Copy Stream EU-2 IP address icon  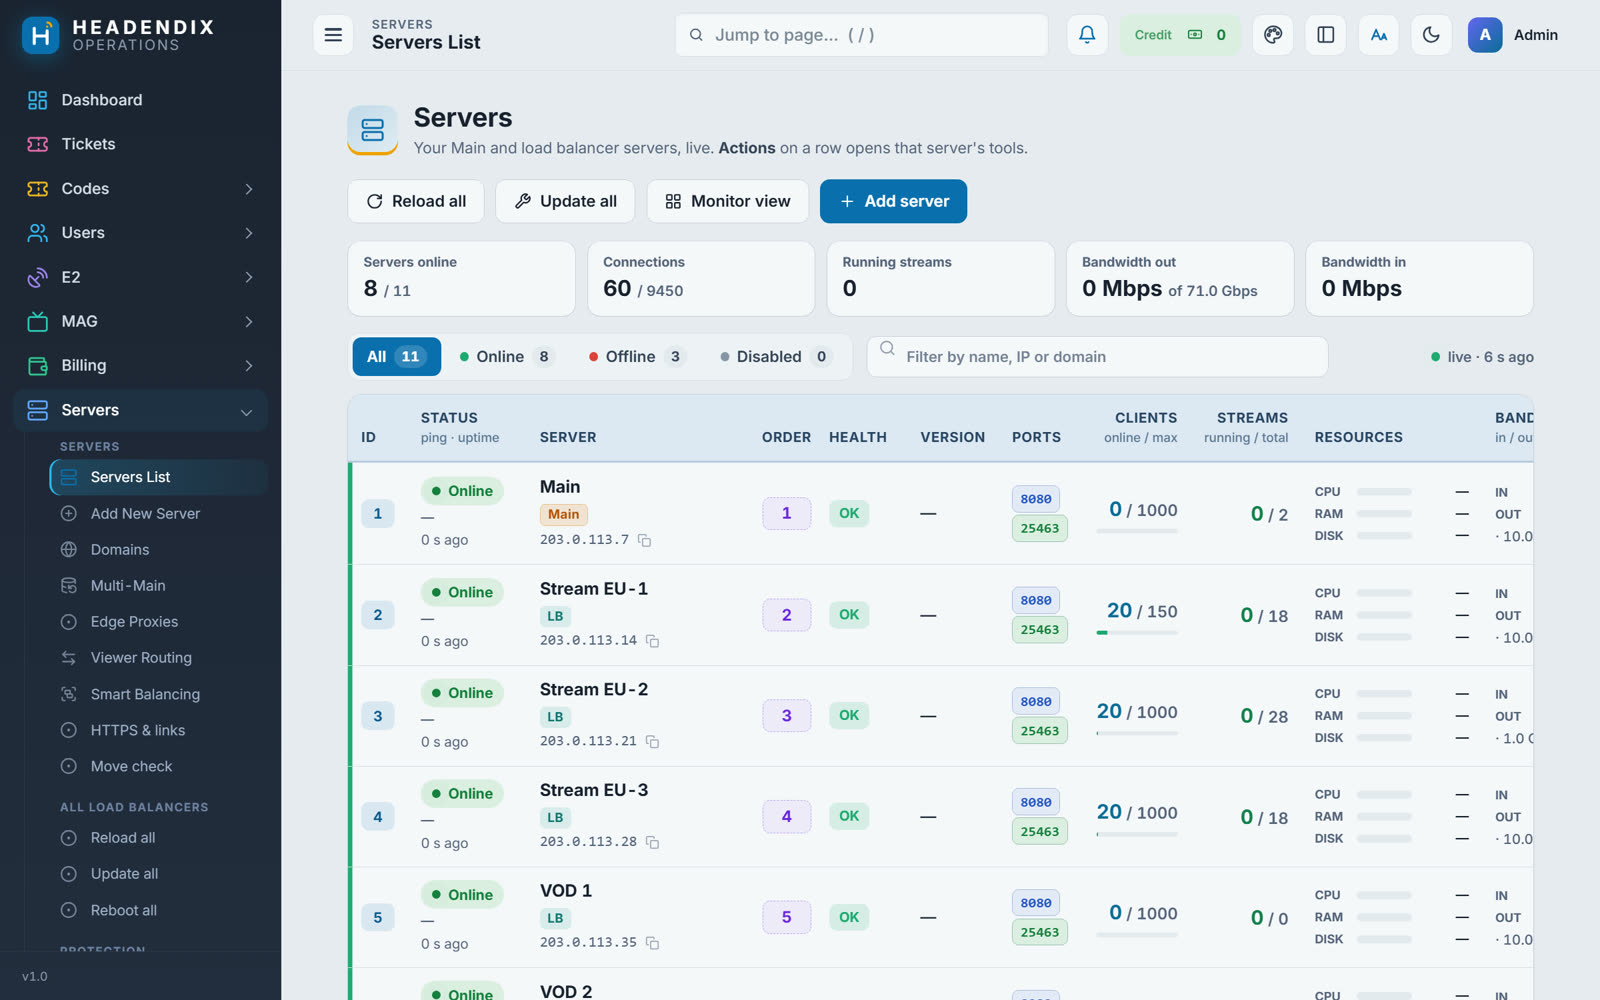653,742
